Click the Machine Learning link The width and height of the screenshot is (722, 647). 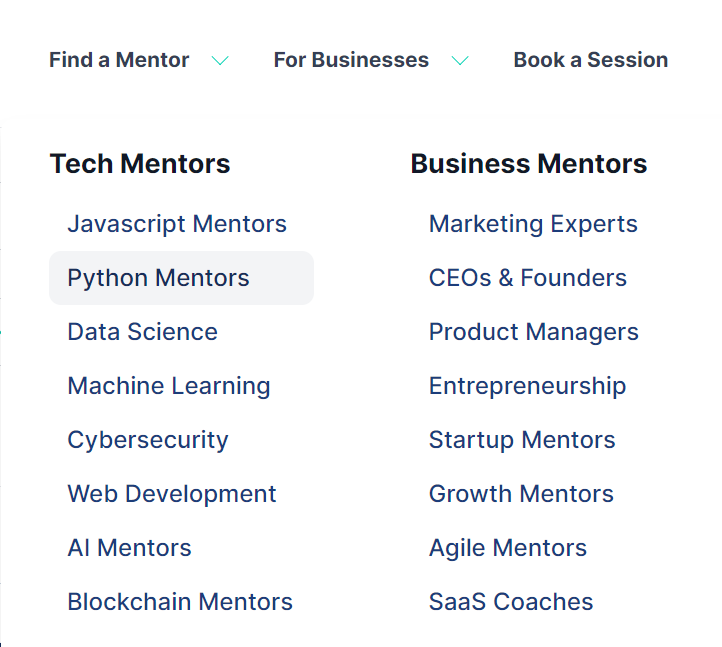[169, 386]
